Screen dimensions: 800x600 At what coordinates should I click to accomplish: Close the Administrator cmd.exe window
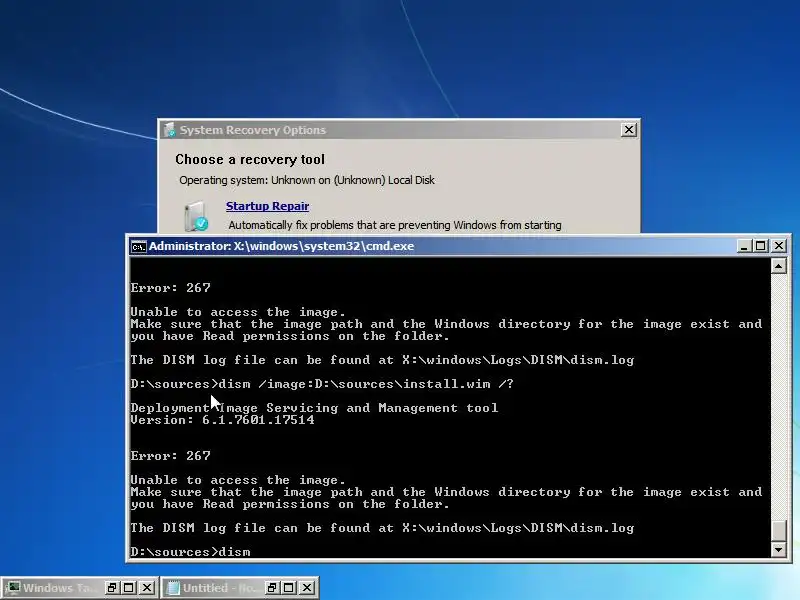pos(779,246)
